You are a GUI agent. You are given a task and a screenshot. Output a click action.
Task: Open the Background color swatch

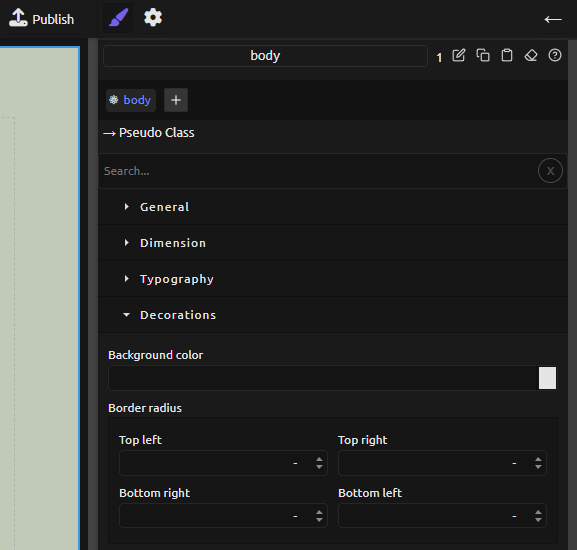point(547,378)
